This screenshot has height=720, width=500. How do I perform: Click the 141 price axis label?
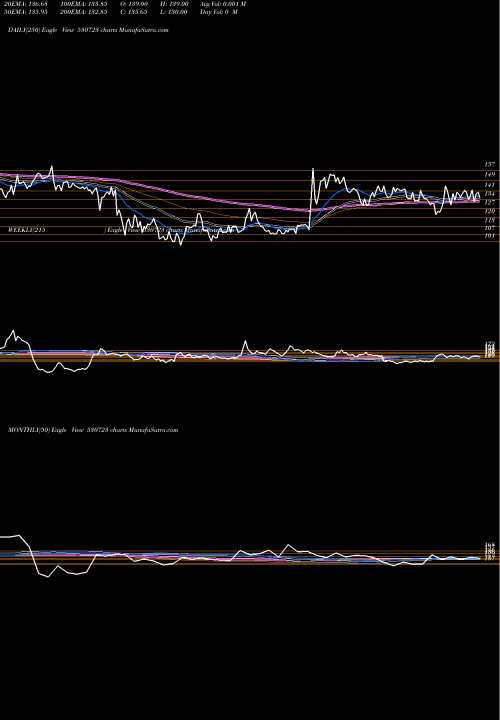coord(489,185)
